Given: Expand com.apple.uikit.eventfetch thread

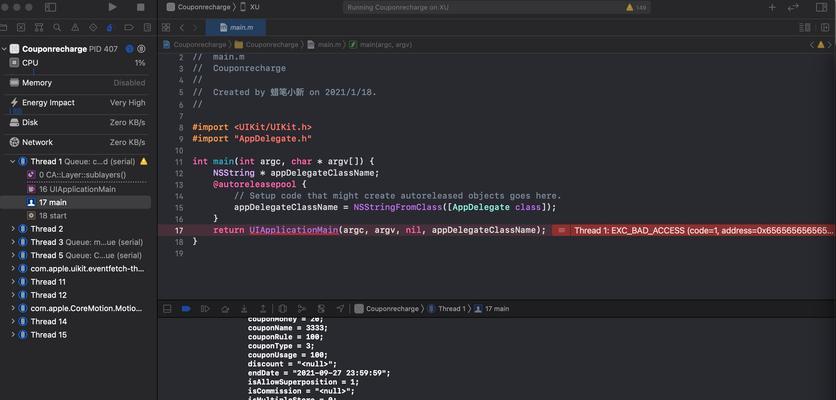Looking at the screenshot, I should click(x=13, y=269).
